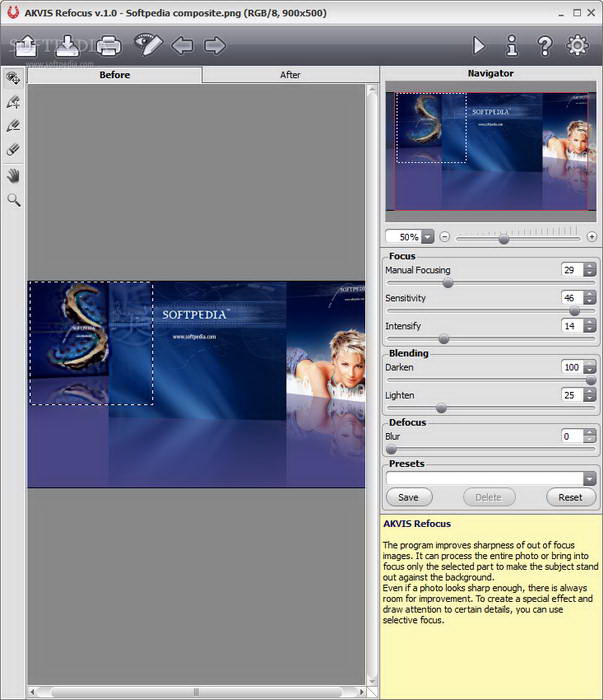Click the Sensitivity stepper arrows

point(590,298)
